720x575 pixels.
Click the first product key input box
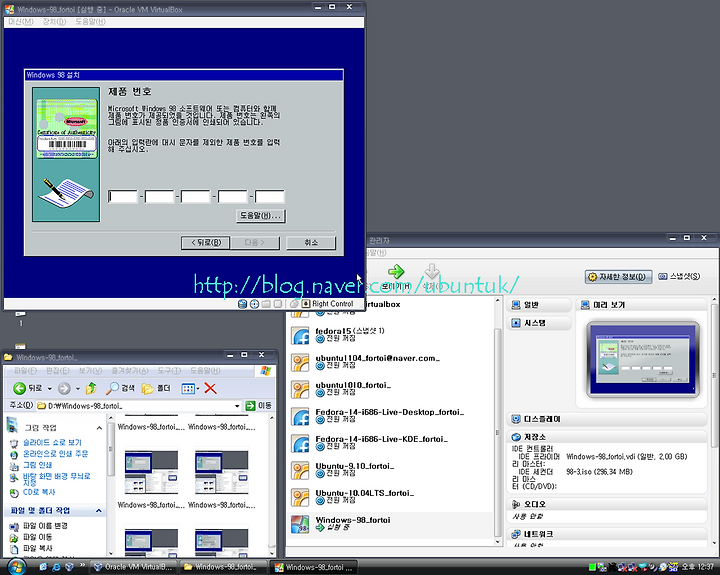pos(123,197)
